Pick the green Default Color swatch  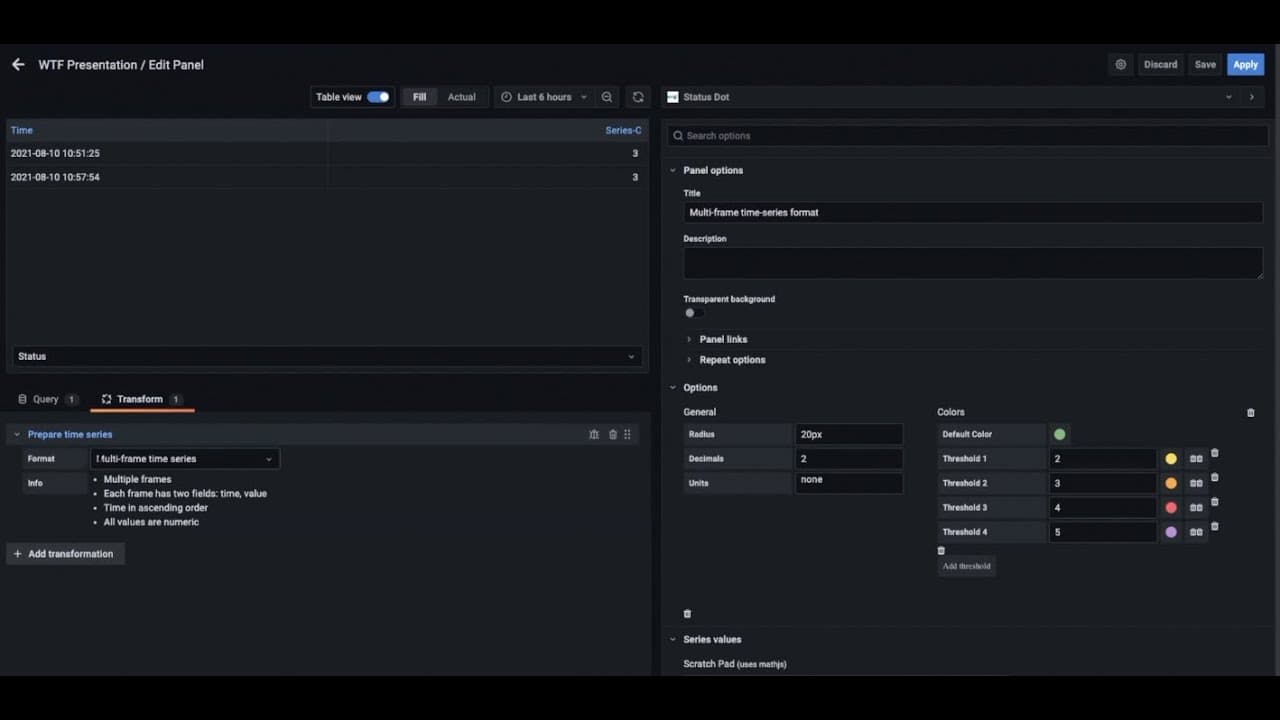(x=1059, y=434)
